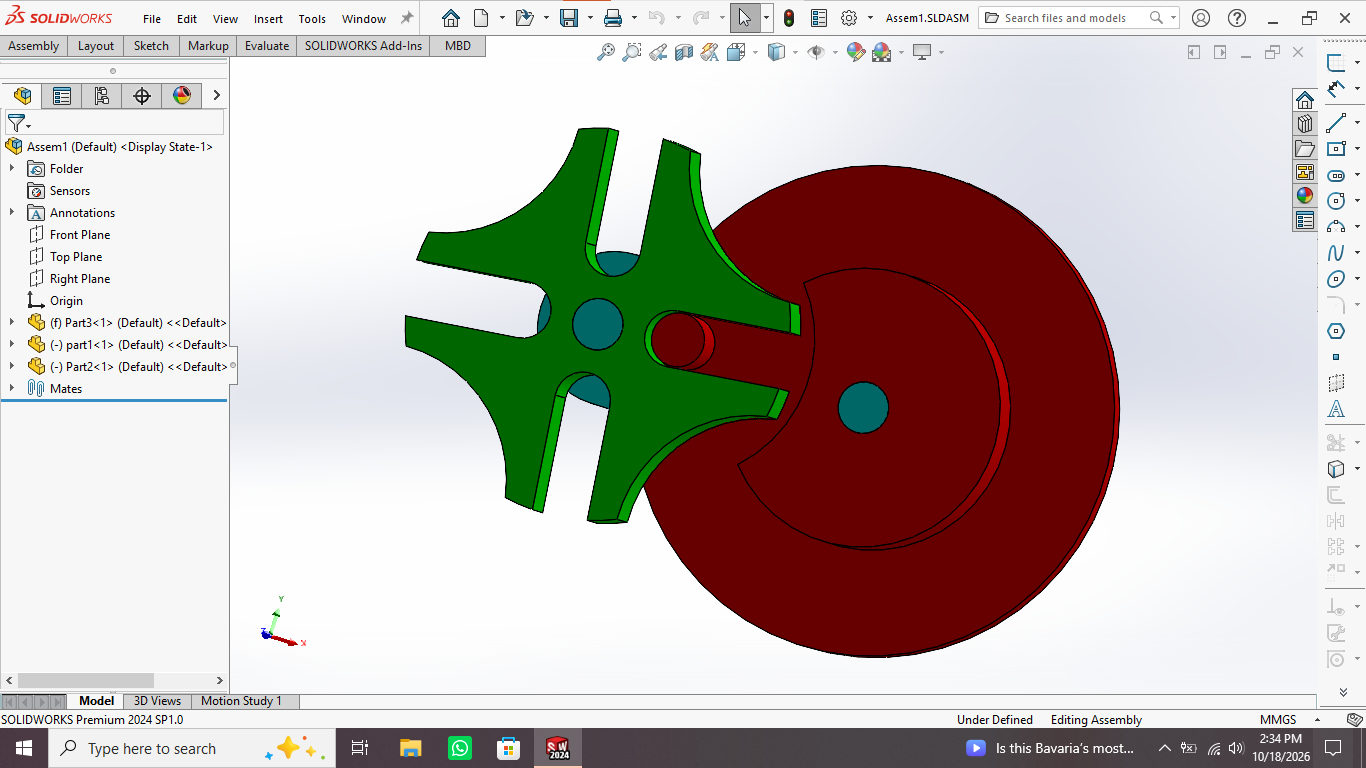Screen dimensions: 1366x768
Task: Open the ConfigurationManager tab icon
Action: pos(101,95)
